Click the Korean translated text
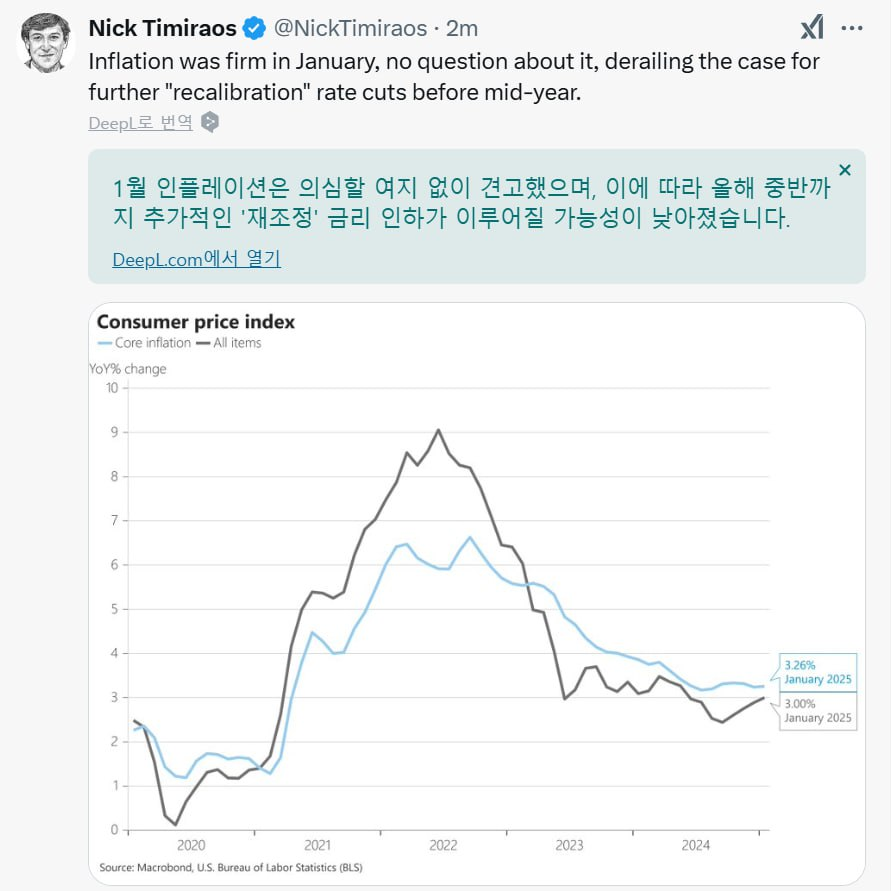This screenshot has width=892, height=891. point(452,203)
